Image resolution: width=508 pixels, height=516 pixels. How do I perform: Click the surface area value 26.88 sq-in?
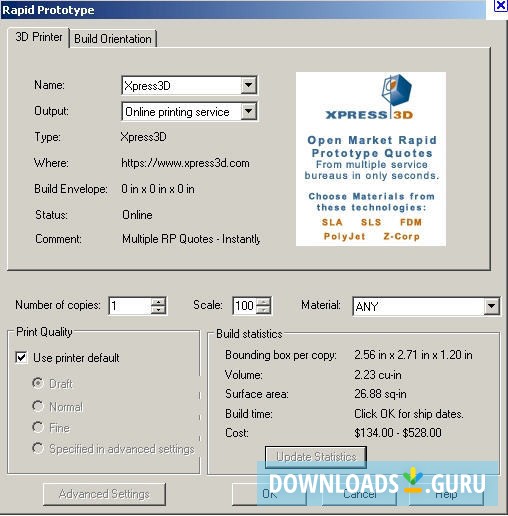380,394
